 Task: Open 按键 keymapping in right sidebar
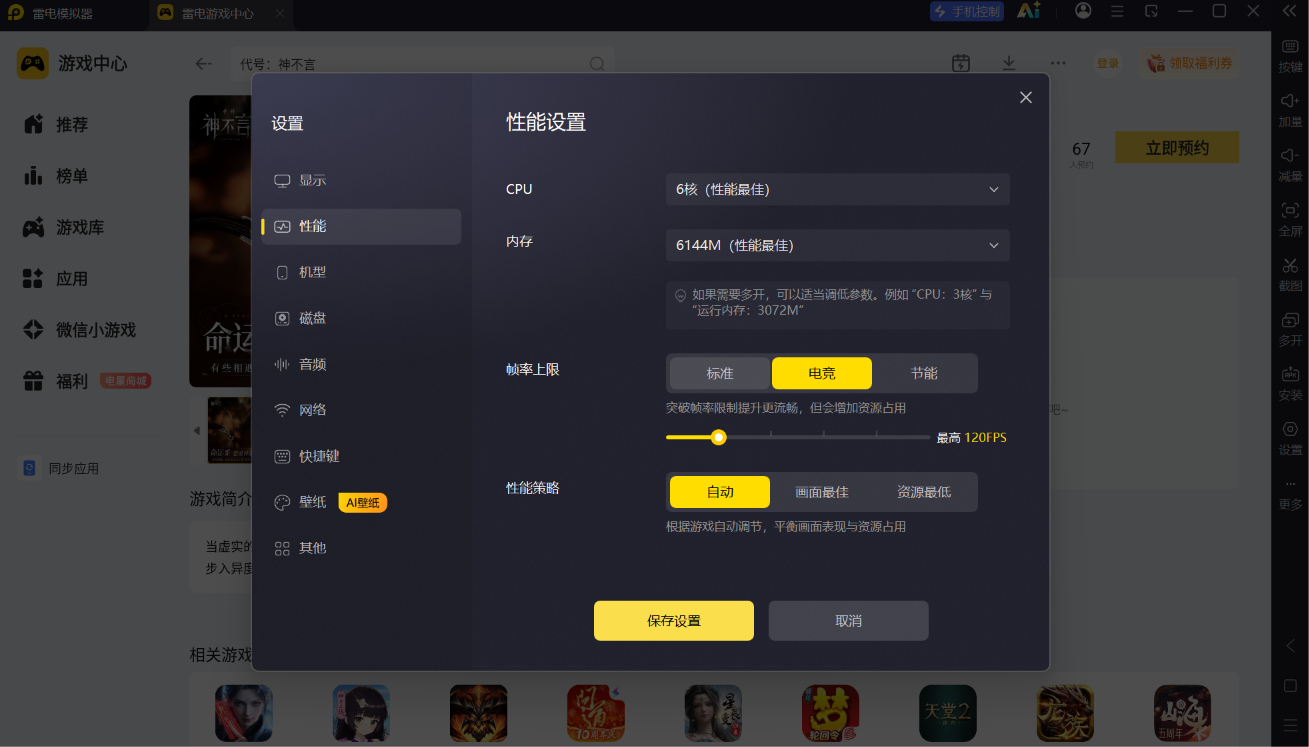pos(1290,54)
